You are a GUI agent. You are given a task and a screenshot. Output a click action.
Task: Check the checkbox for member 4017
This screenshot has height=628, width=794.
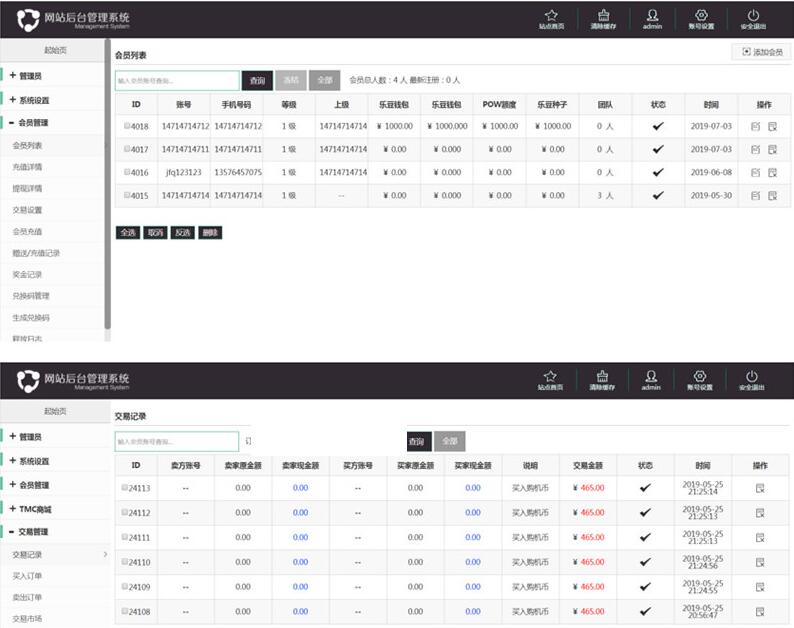point(127,149)
